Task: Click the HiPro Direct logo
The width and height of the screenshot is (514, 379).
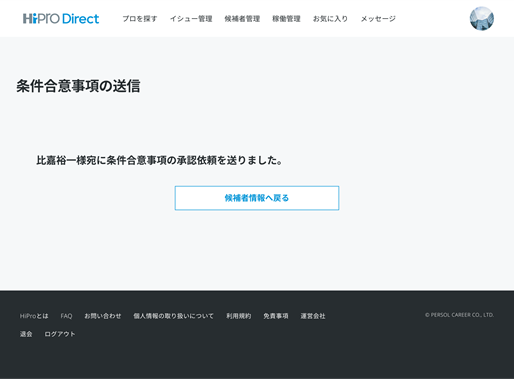Action: [61, 19]
